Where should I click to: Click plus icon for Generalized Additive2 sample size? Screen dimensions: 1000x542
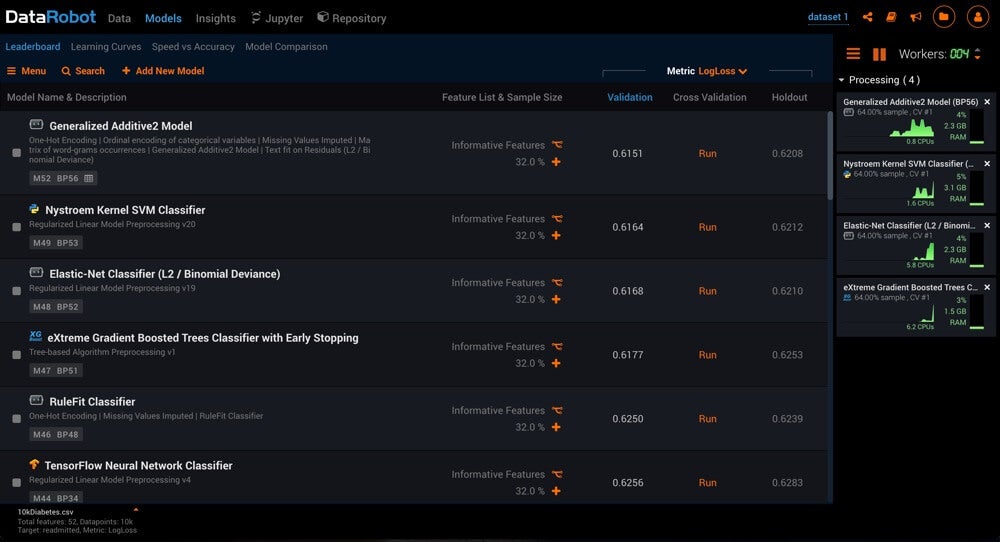[x=556, y=162]
